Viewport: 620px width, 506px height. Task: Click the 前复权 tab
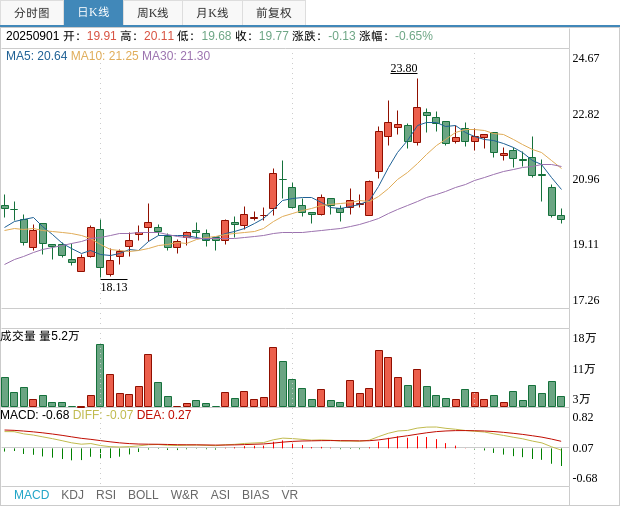click(x=274, y=13)
